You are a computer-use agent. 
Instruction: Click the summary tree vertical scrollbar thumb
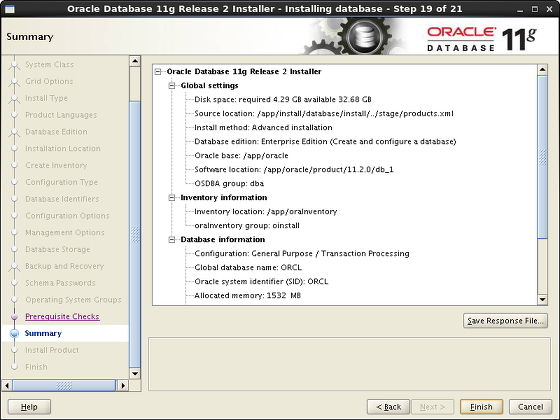[x=542, y=157]
